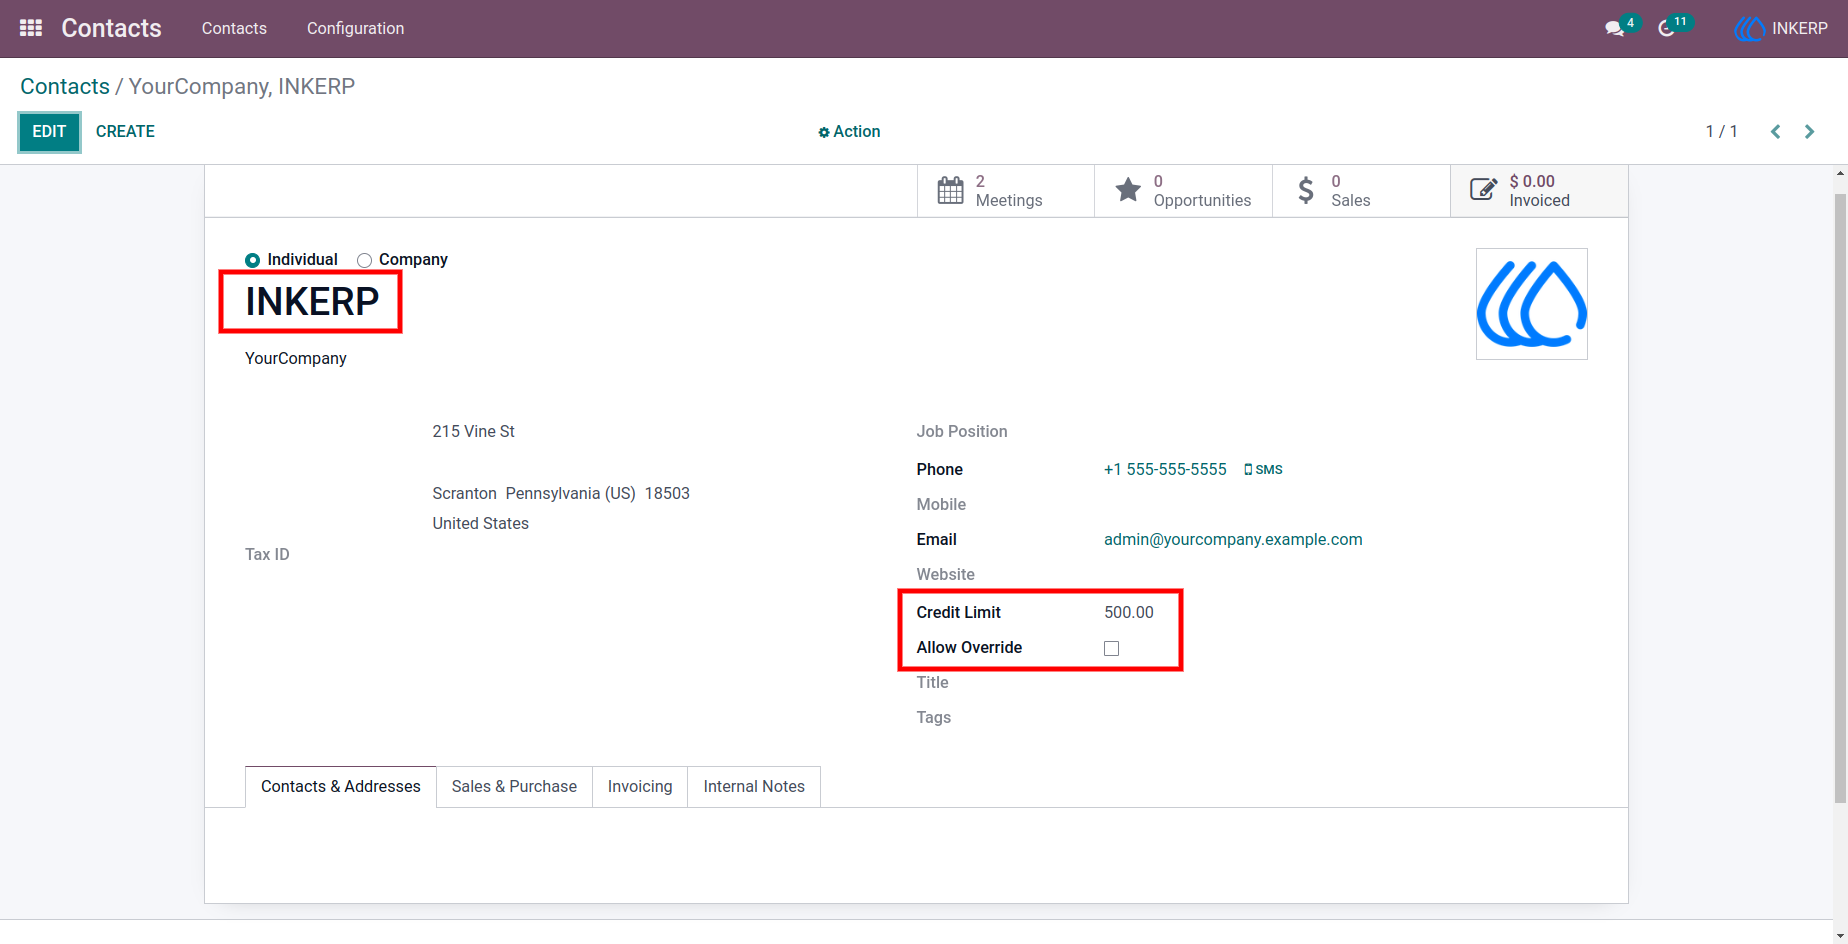Click the Credit Limit value 500.00
The height and width of the screenshot is (944, 1848).
click(x=1129, y=613)
